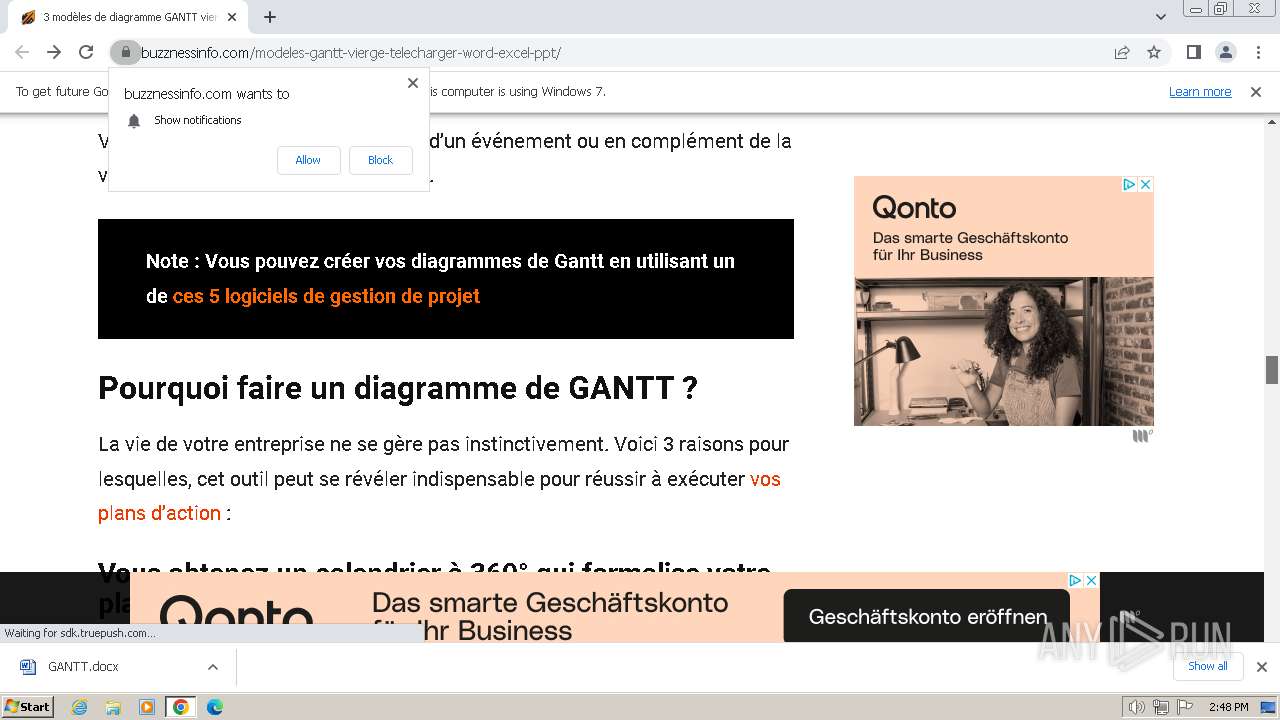This screenshot has height=720, width=1280.
Task: Block notifications from buzznessinfo.com
Action: click(380, 160)
